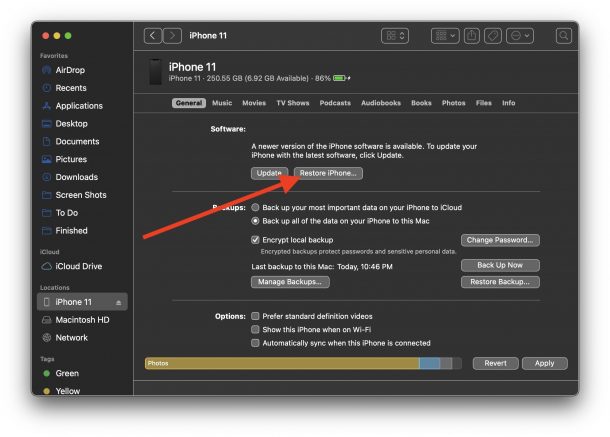The width and height of the screenshot is (610, 437).
Task: Click the Revert button
Action: (495, 363)
